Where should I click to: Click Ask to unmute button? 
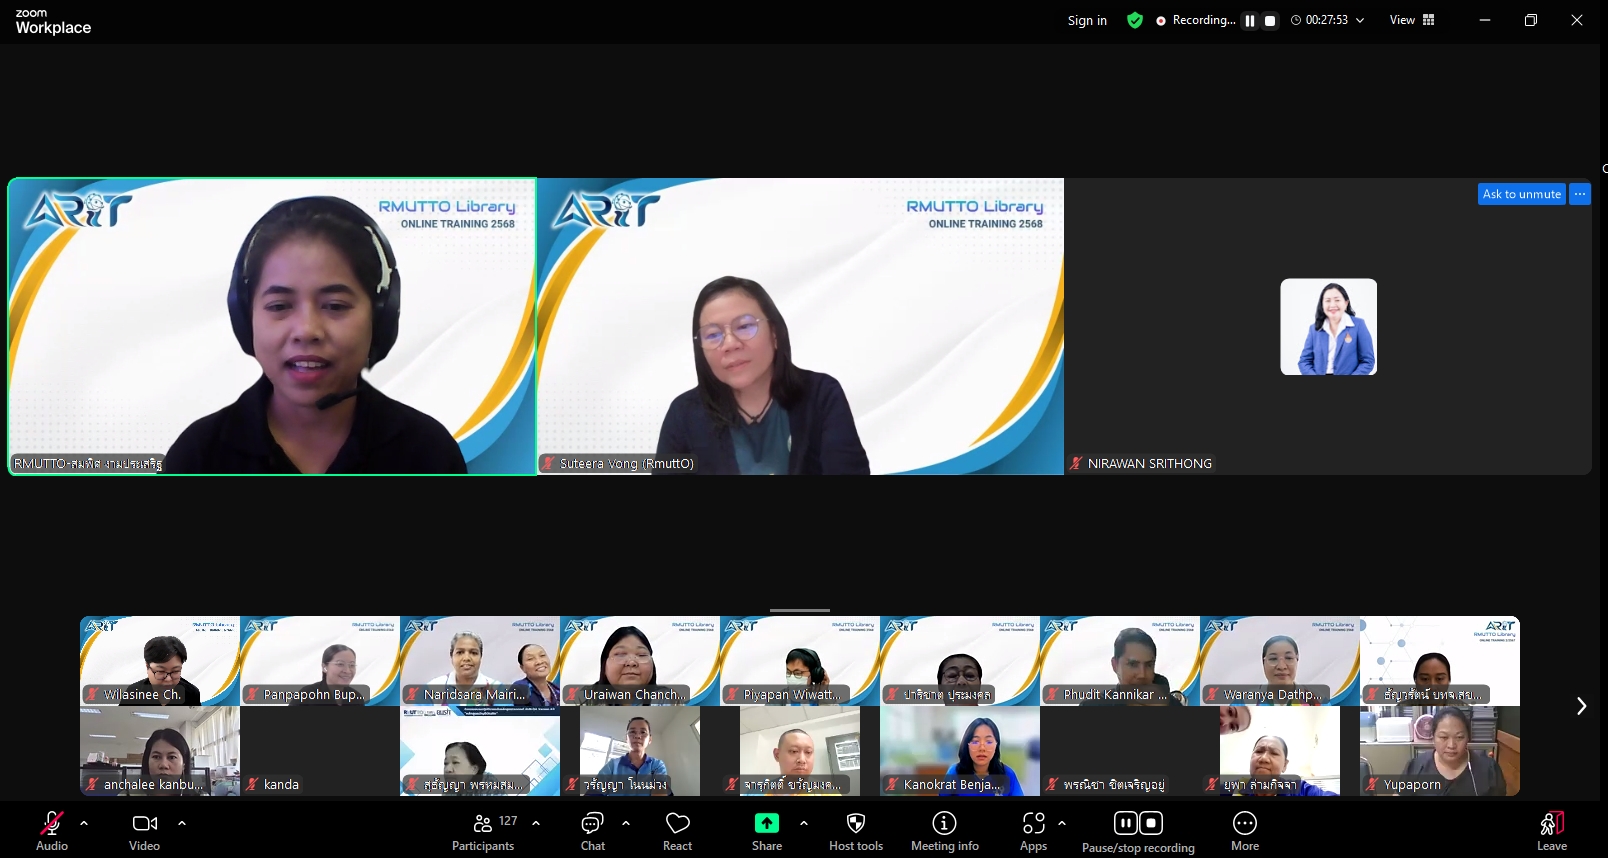click(1522, 194)
